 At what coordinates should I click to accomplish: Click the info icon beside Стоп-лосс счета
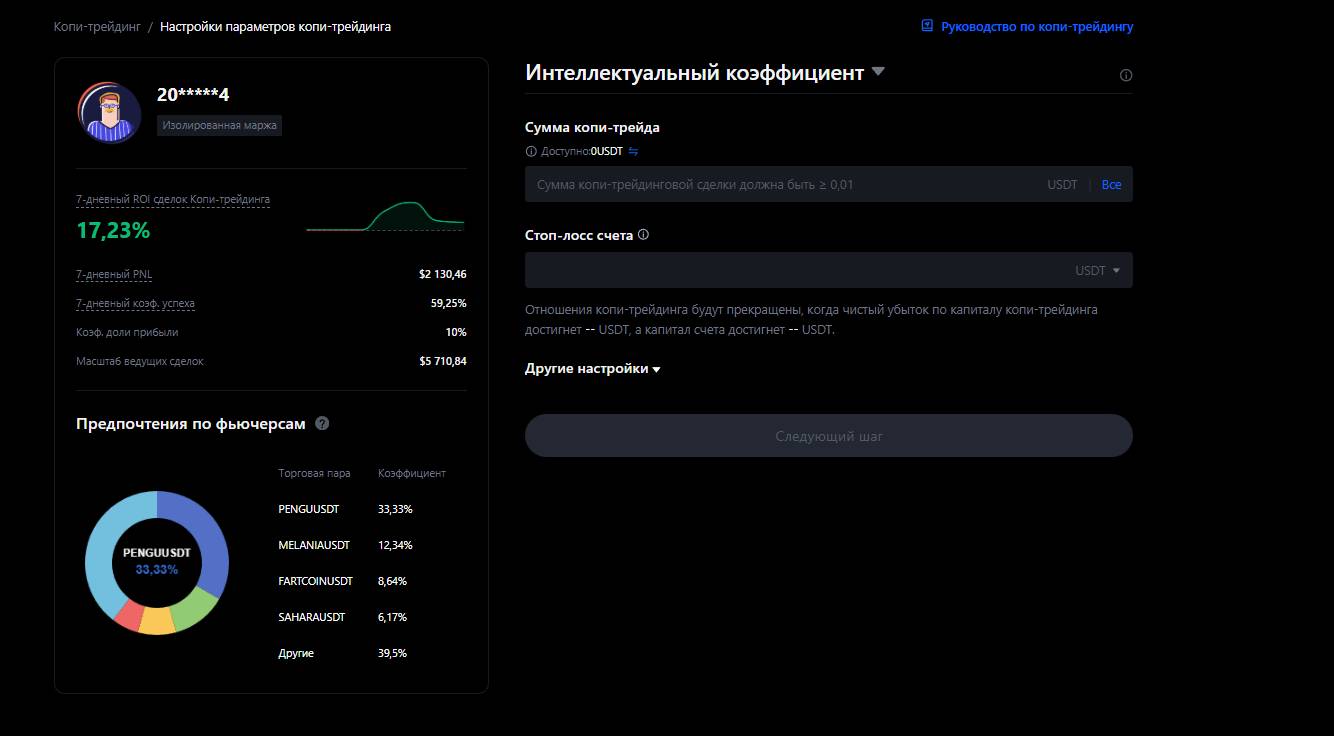pyautogui.click(x=643, y=235)
